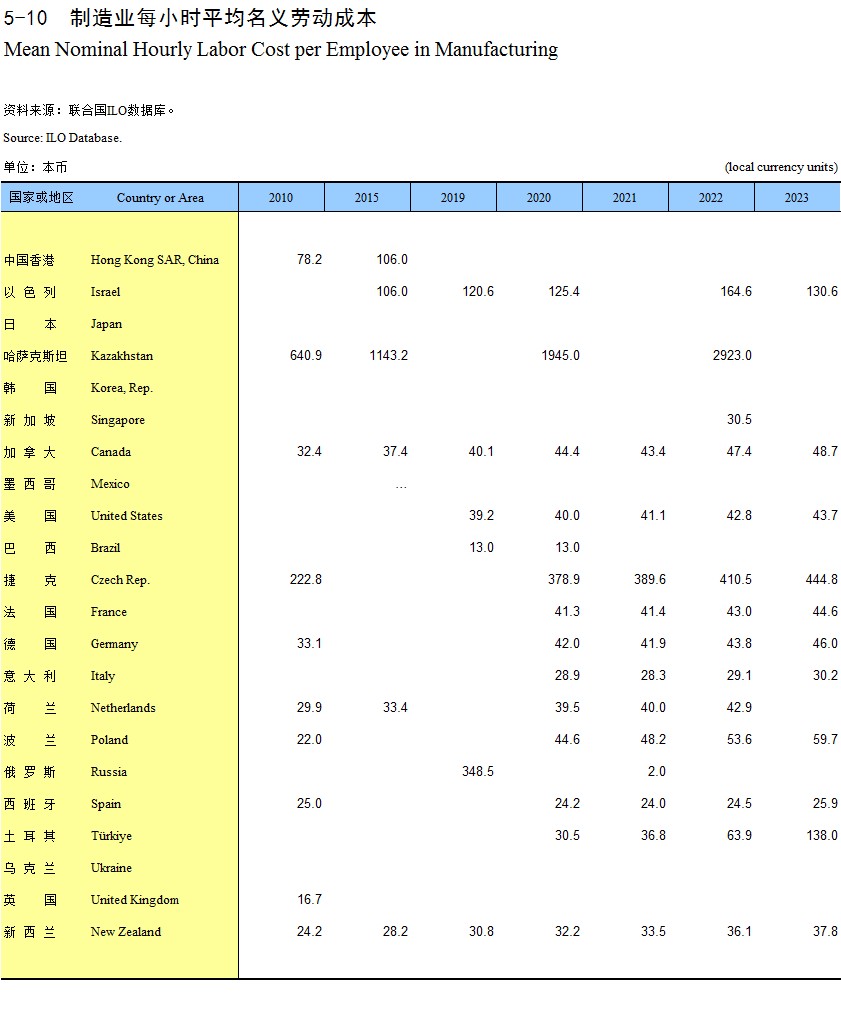Screen dimensions: 841x1012
Task: Select the Mean Nominal Hourly Labor Cost title
Action: 281,49
